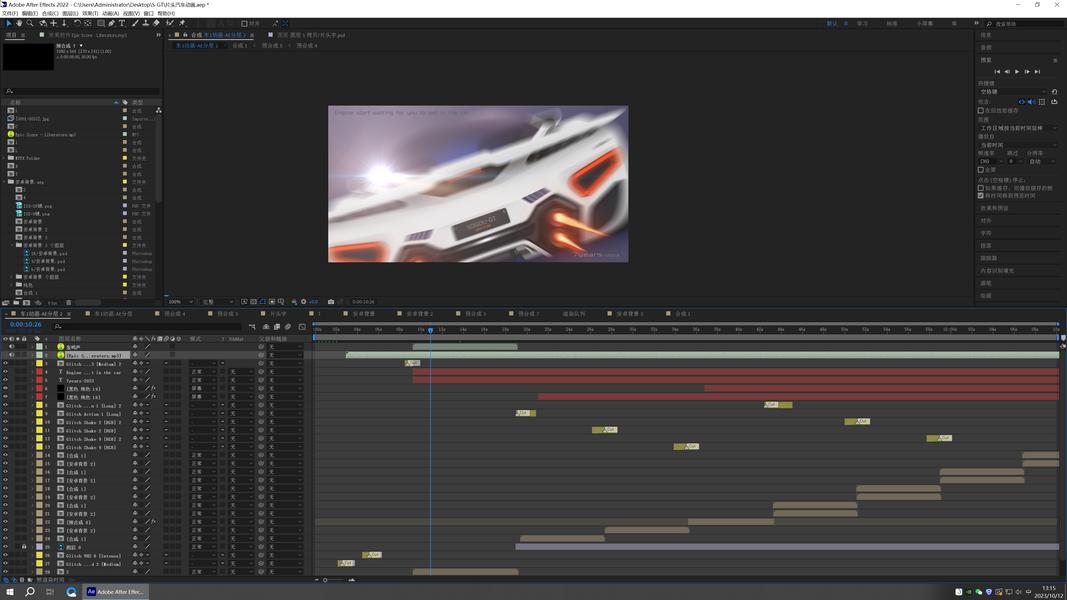Jump to last frame in Preview panel

1038,71
